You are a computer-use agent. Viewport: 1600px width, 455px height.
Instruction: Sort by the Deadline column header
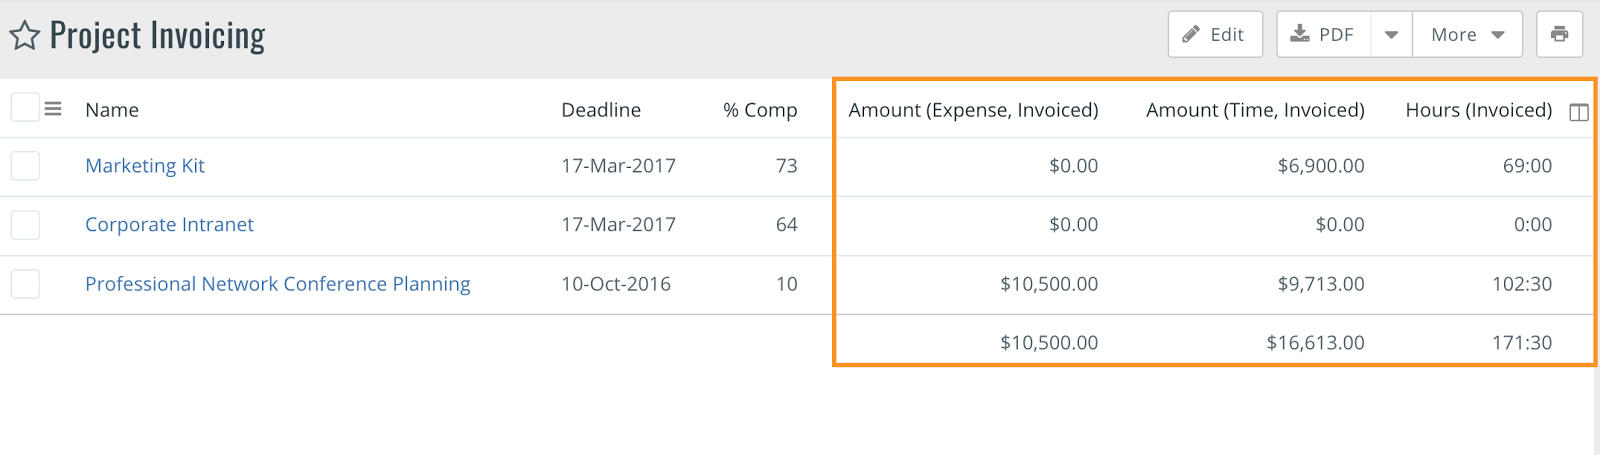tap(601, 110)
